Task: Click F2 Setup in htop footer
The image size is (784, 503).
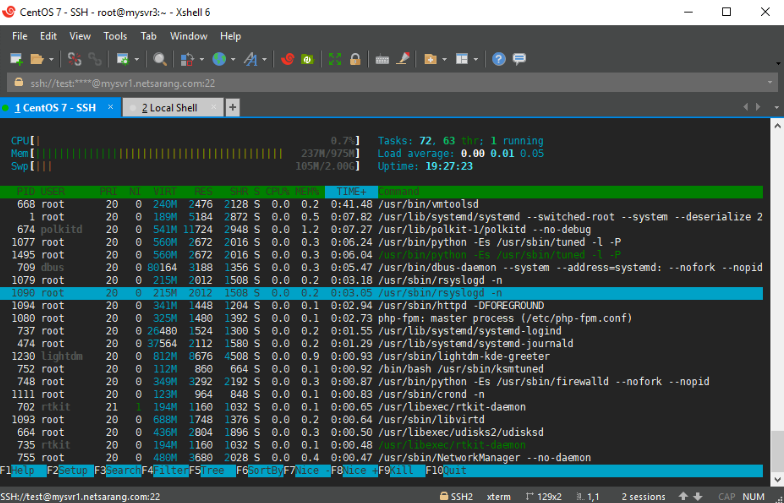Action: pyautogui.click(x=70, y=470)
